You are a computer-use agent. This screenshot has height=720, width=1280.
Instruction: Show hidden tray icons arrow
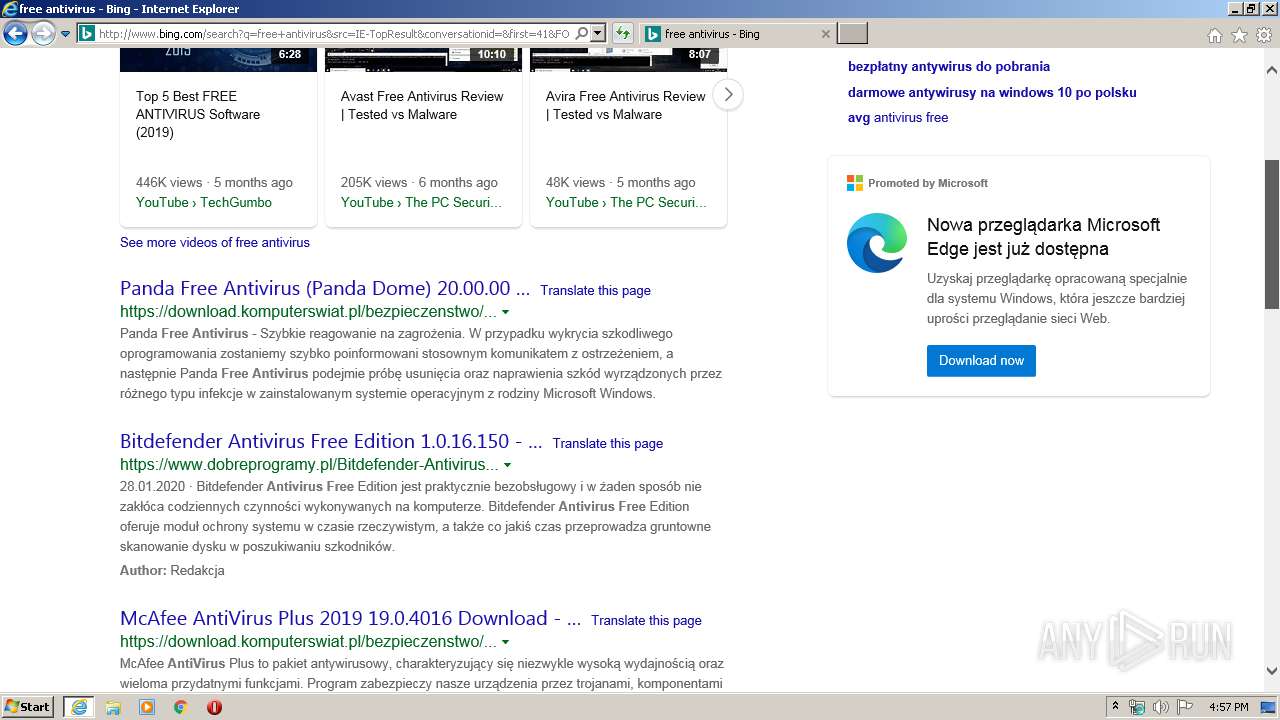pos(1115,707)
